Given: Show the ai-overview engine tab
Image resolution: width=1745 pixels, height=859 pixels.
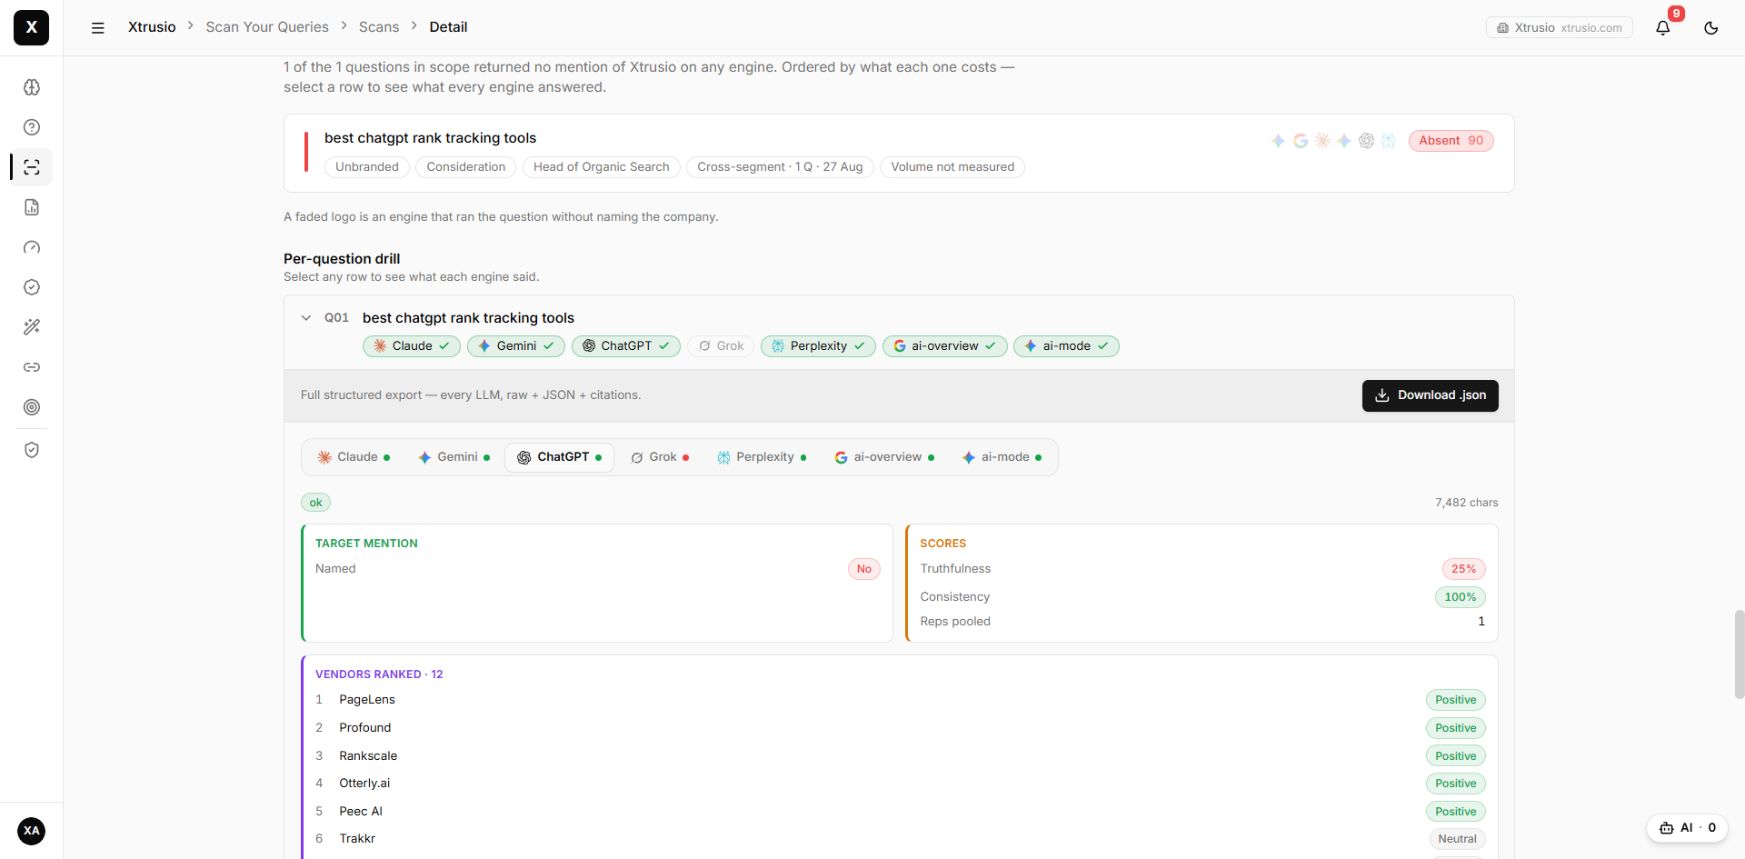Looking at the screenshot, I should click(x=885, y=457).
